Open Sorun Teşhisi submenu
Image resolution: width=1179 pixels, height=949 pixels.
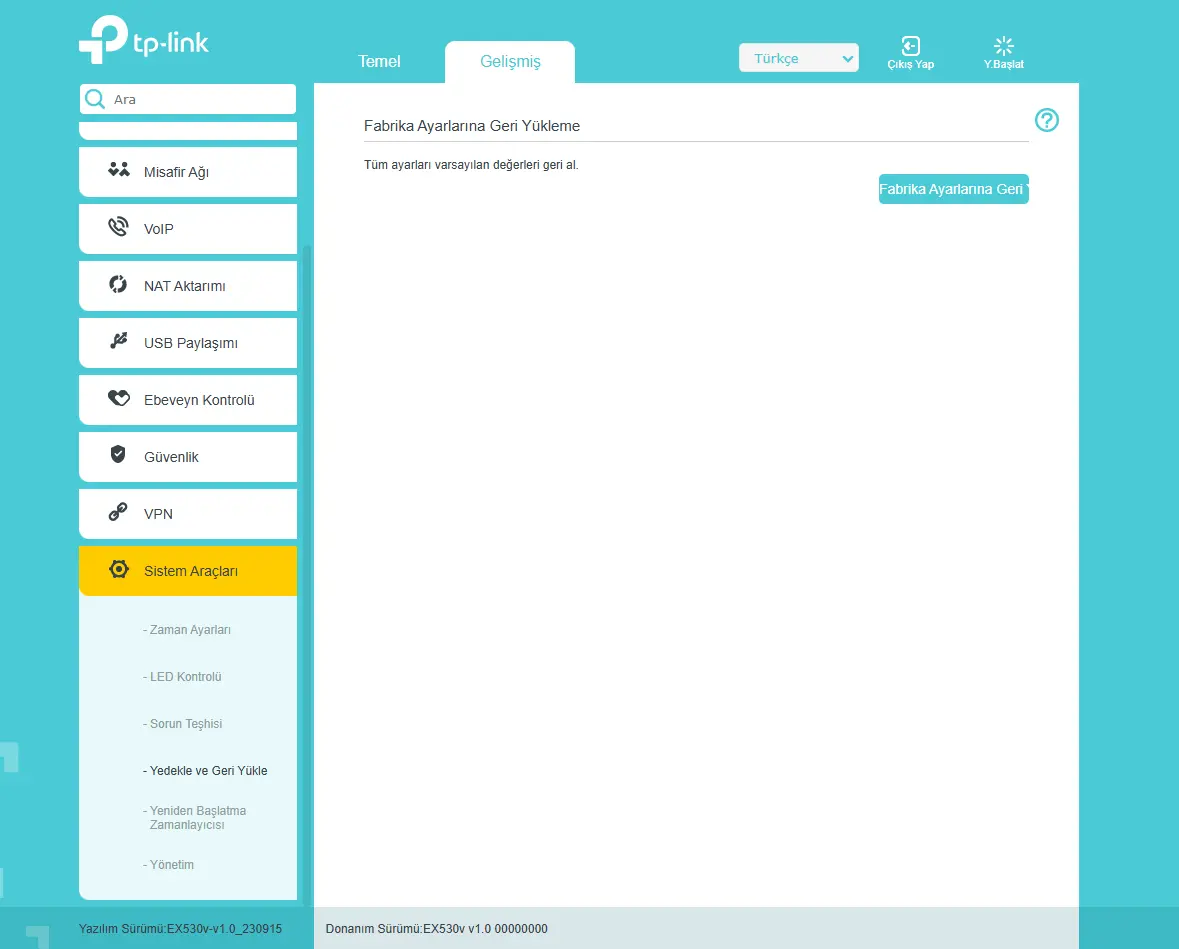coord(183,723)
